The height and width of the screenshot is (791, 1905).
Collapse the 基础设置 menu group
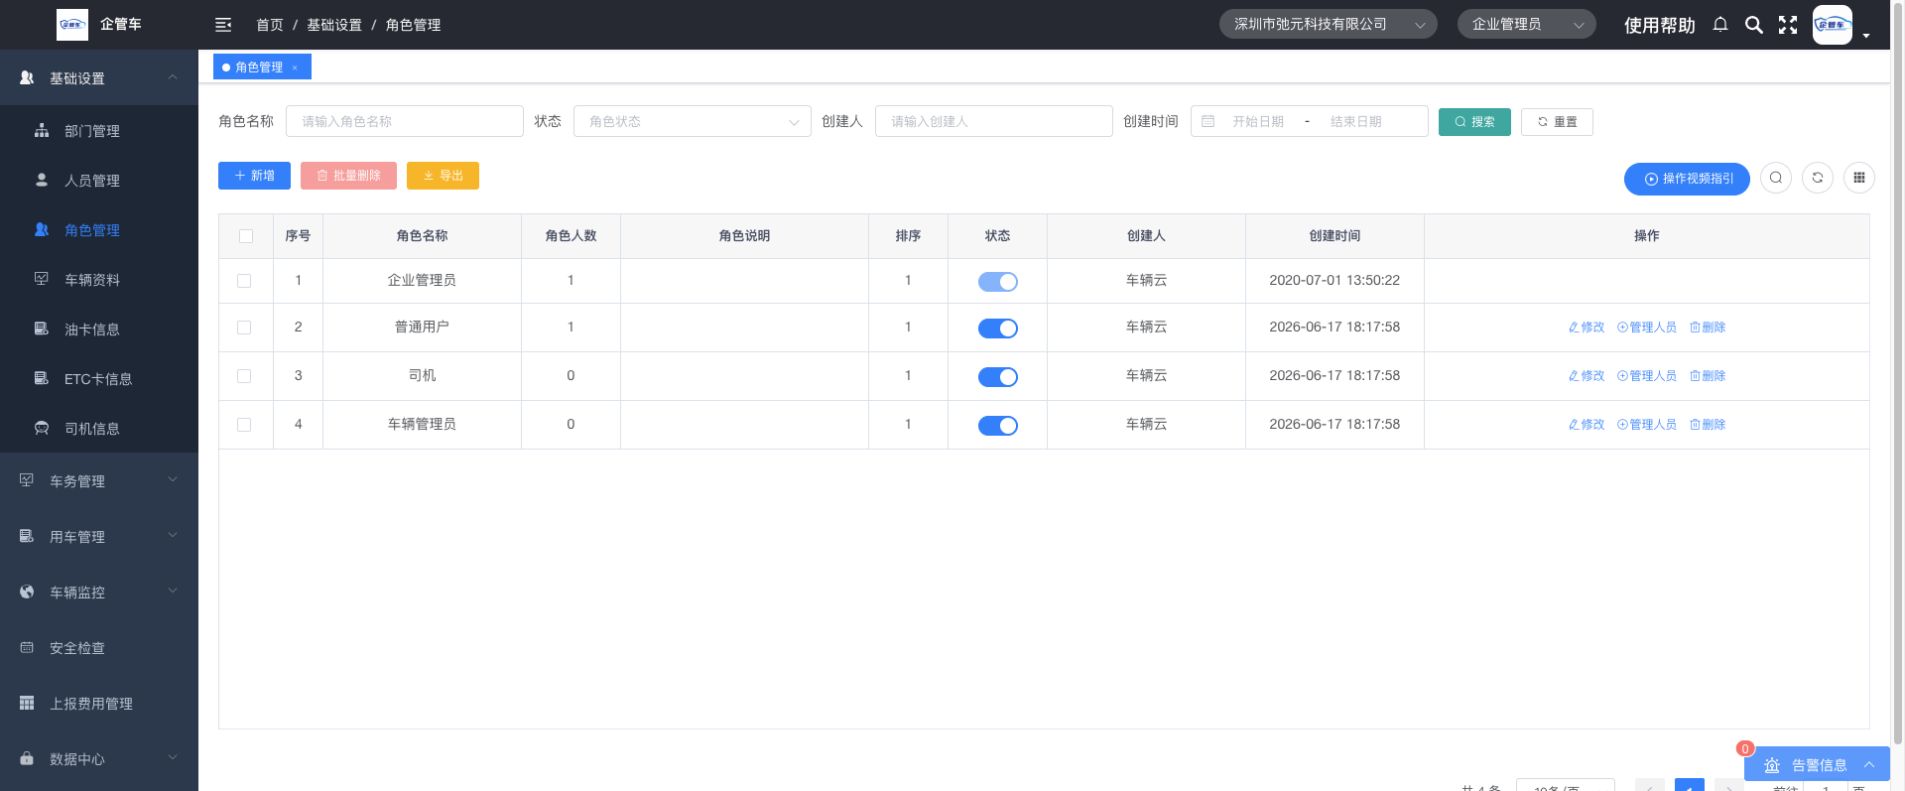tap(99, 78)
